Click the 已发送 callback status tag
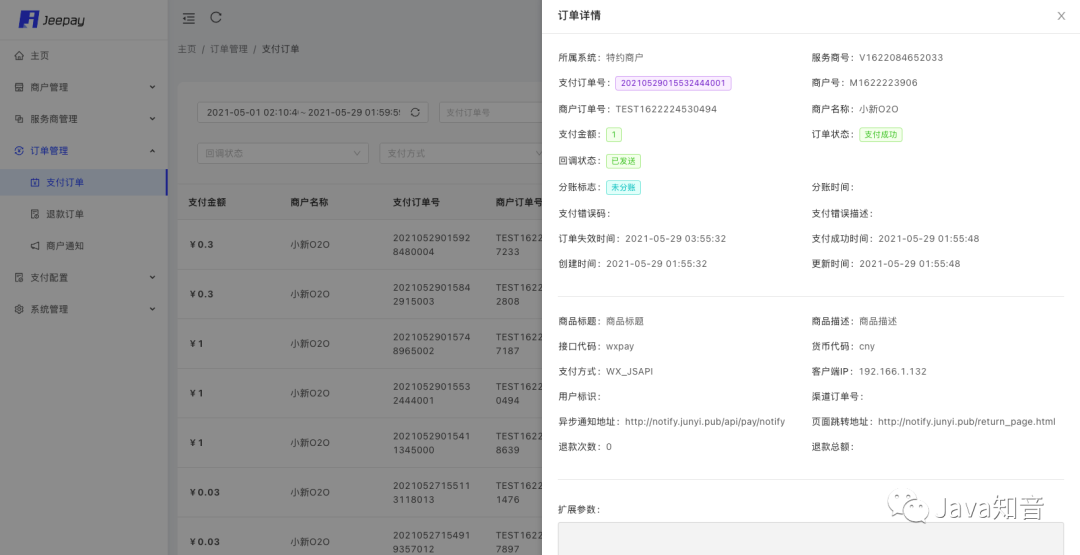The image size is (1080, 555). [x=623, y=161]
